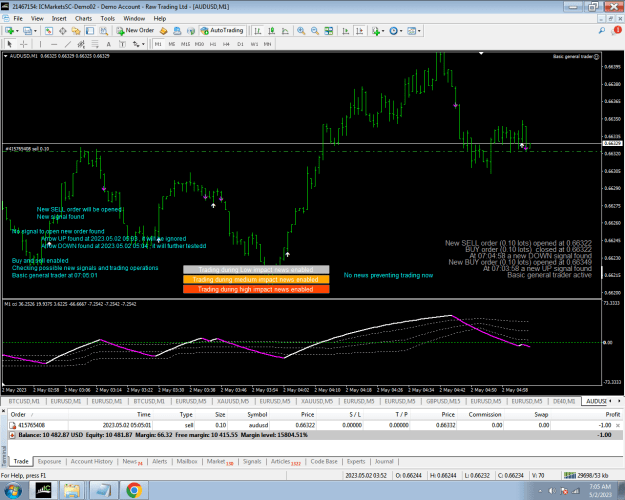
Task: Open Chrome from the taskbar
Action: point(134,490)
